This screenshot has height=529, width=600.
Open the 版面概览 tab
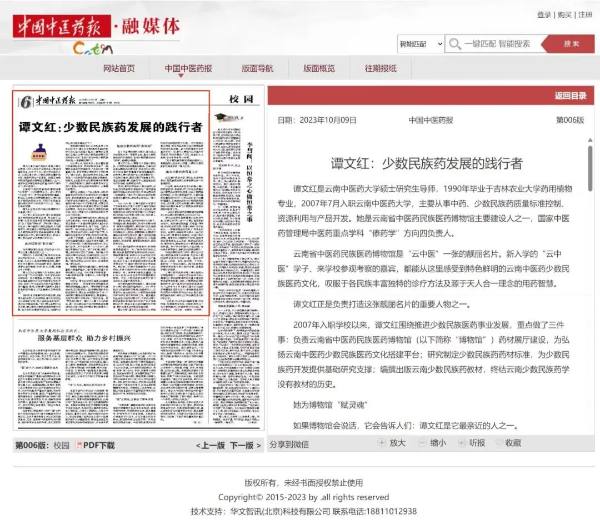[319, 68]
